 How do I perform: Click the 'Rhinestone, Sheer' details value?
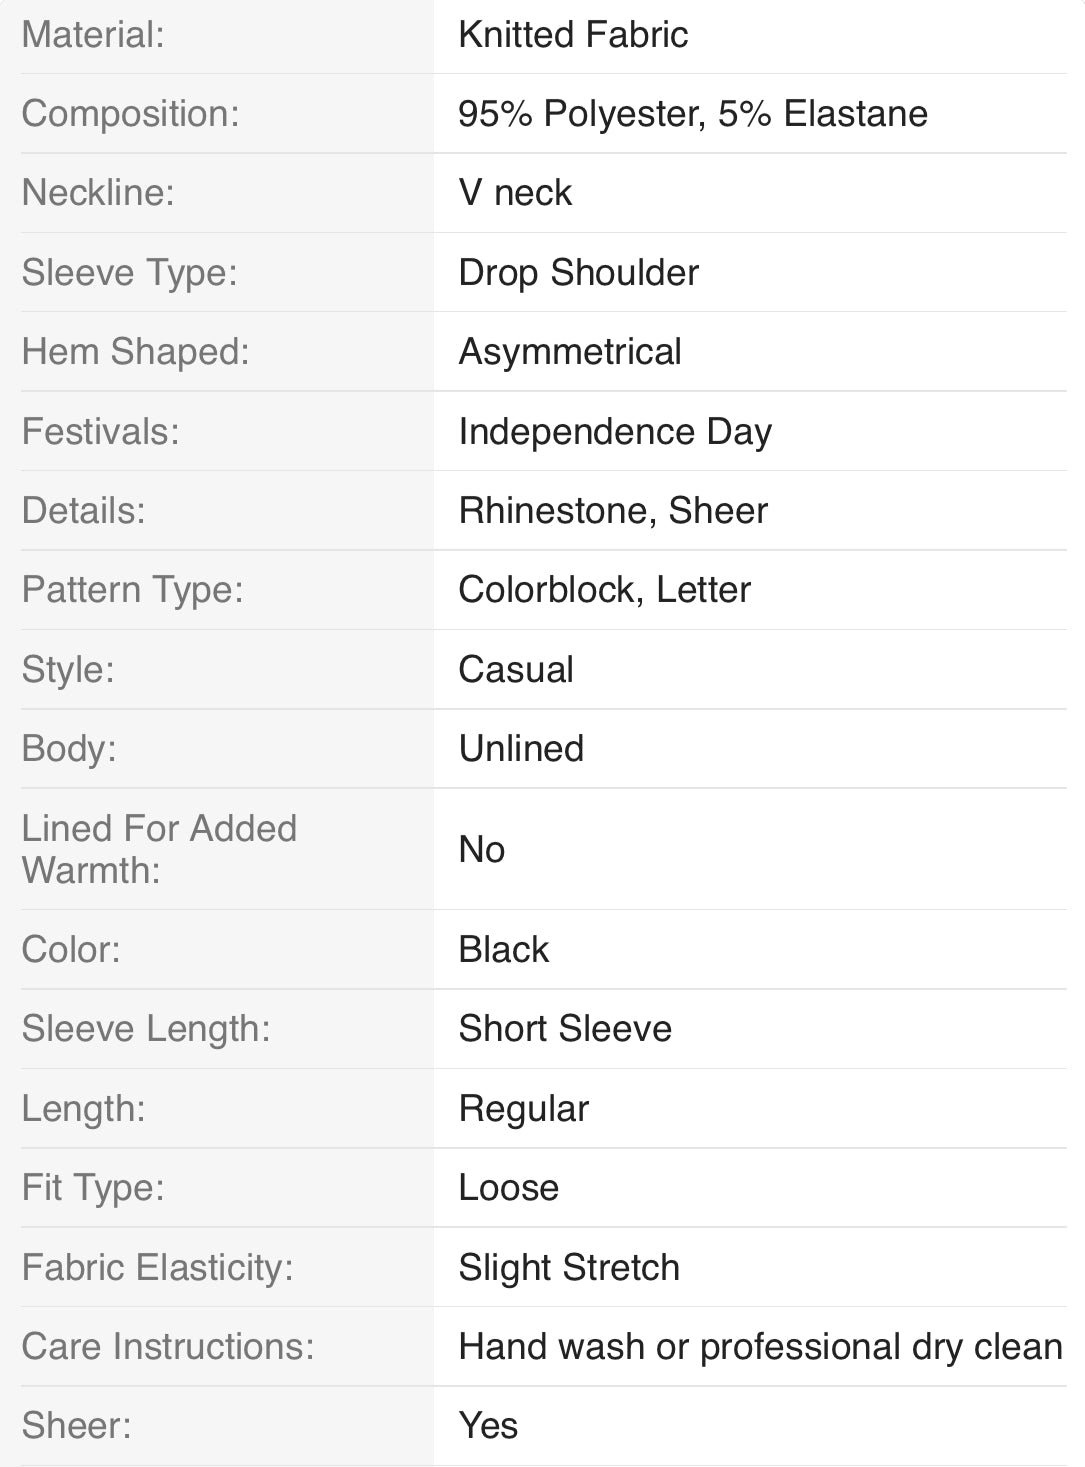613,511
